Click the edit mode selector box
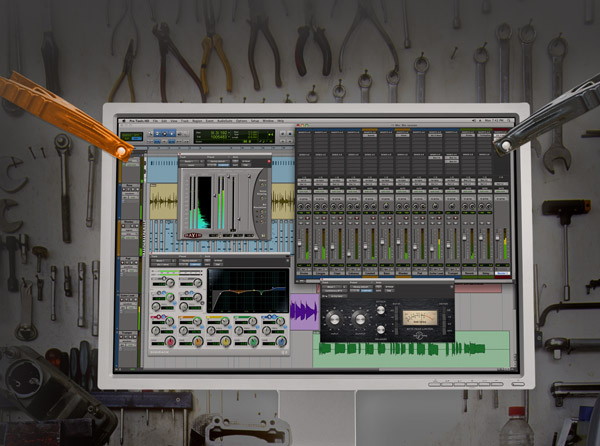This screenshot has width=600, height=446. coord(132,137)
